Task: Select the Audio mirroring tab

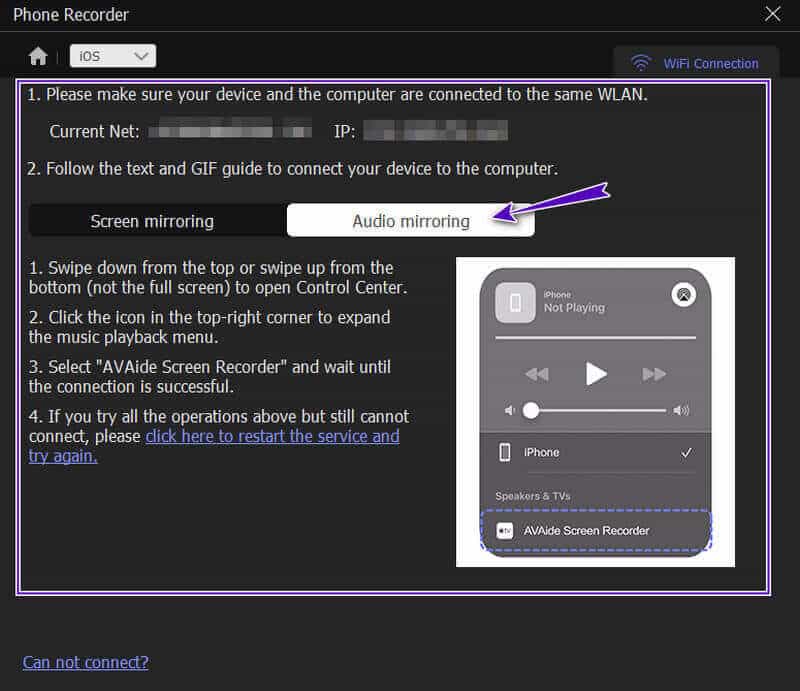Action: tap(411, 221)
